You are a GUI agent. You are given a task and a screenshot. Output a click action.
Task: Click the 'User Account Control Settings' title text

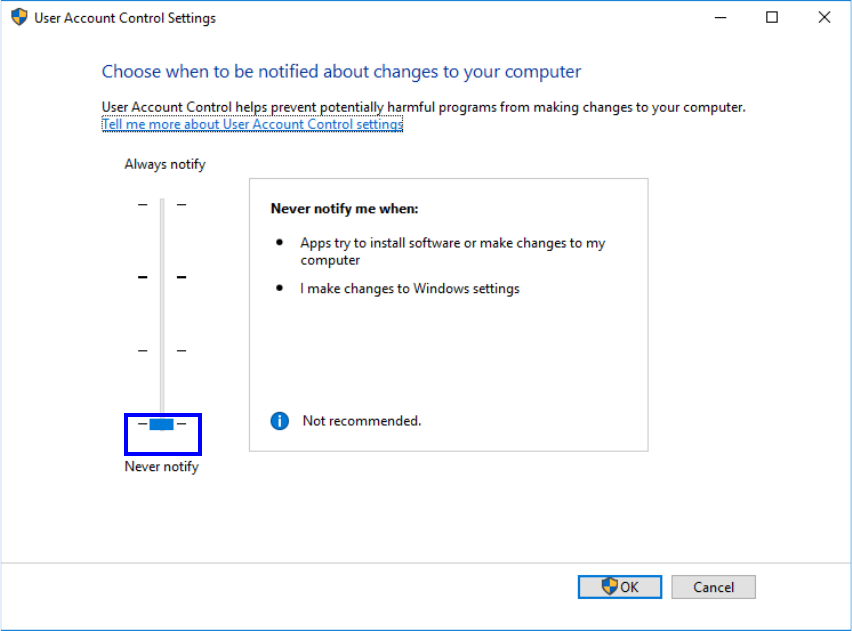coord(125,18)
